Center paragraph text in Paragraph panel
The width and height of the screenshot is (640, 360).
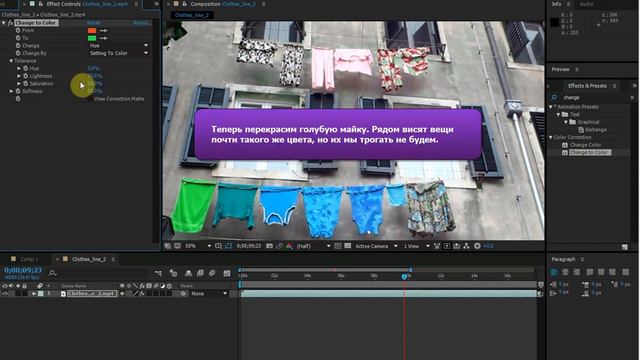click(x=565, y=272)
